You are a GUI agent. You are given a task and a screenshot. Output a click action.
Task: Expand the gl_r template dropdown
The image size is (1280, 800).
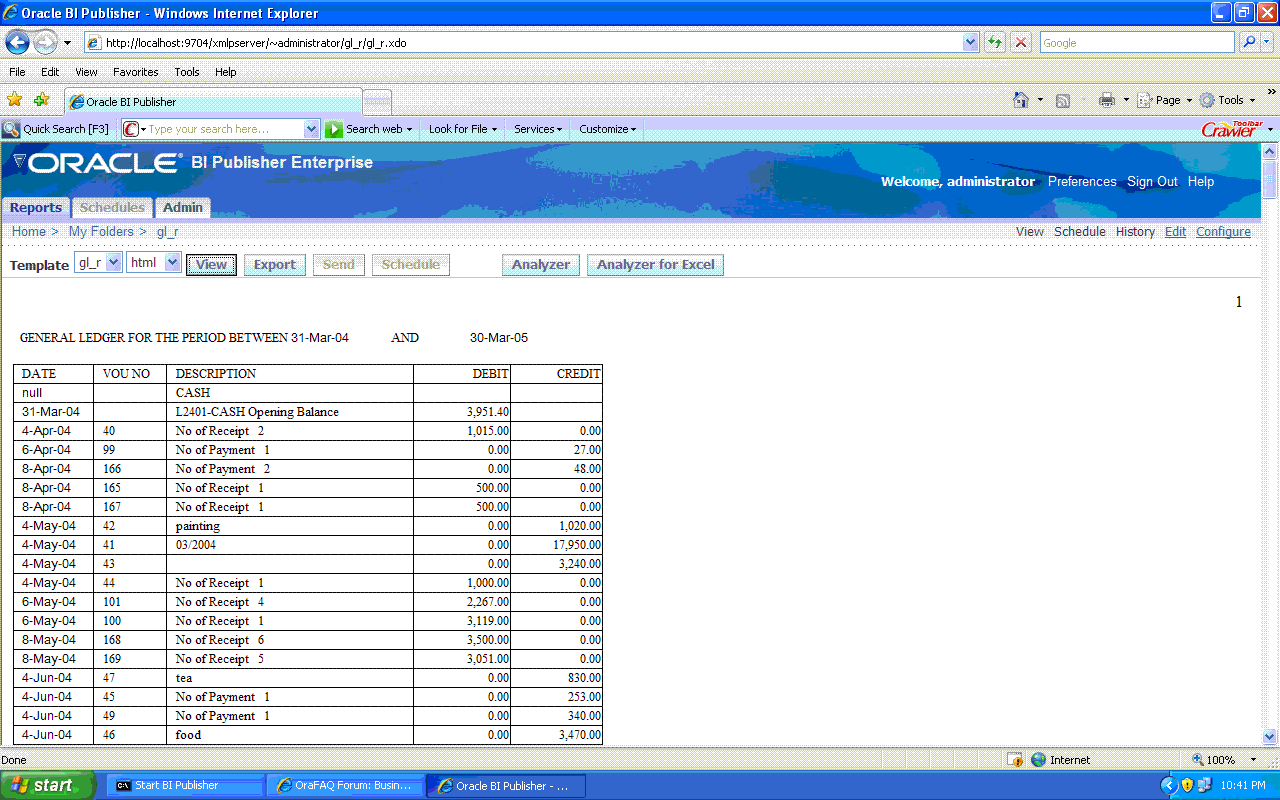(113, 263)
